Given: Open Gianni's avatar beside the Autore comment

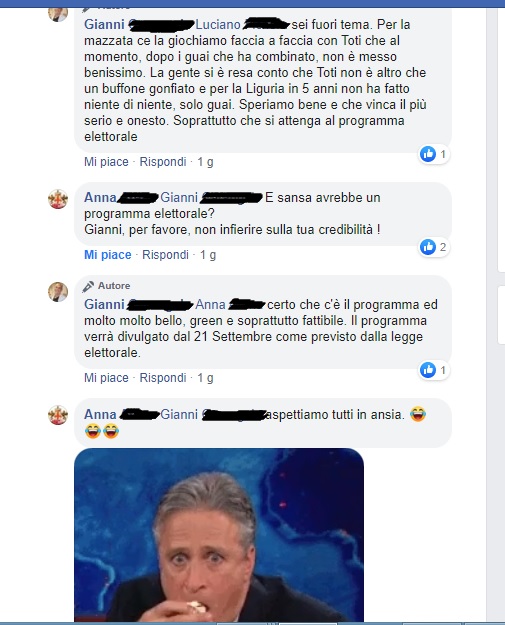Looking at the screenshot, I should [x=58, y=292].
